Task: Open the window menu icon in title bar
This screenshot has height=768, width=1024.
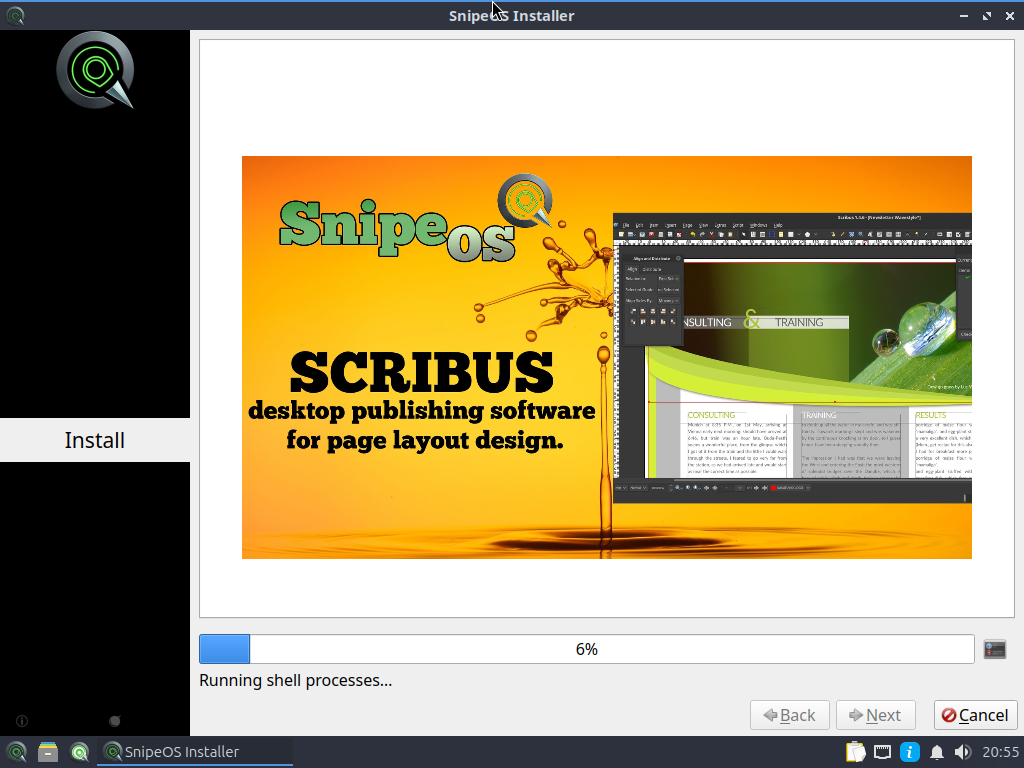Action: point(15,15)
